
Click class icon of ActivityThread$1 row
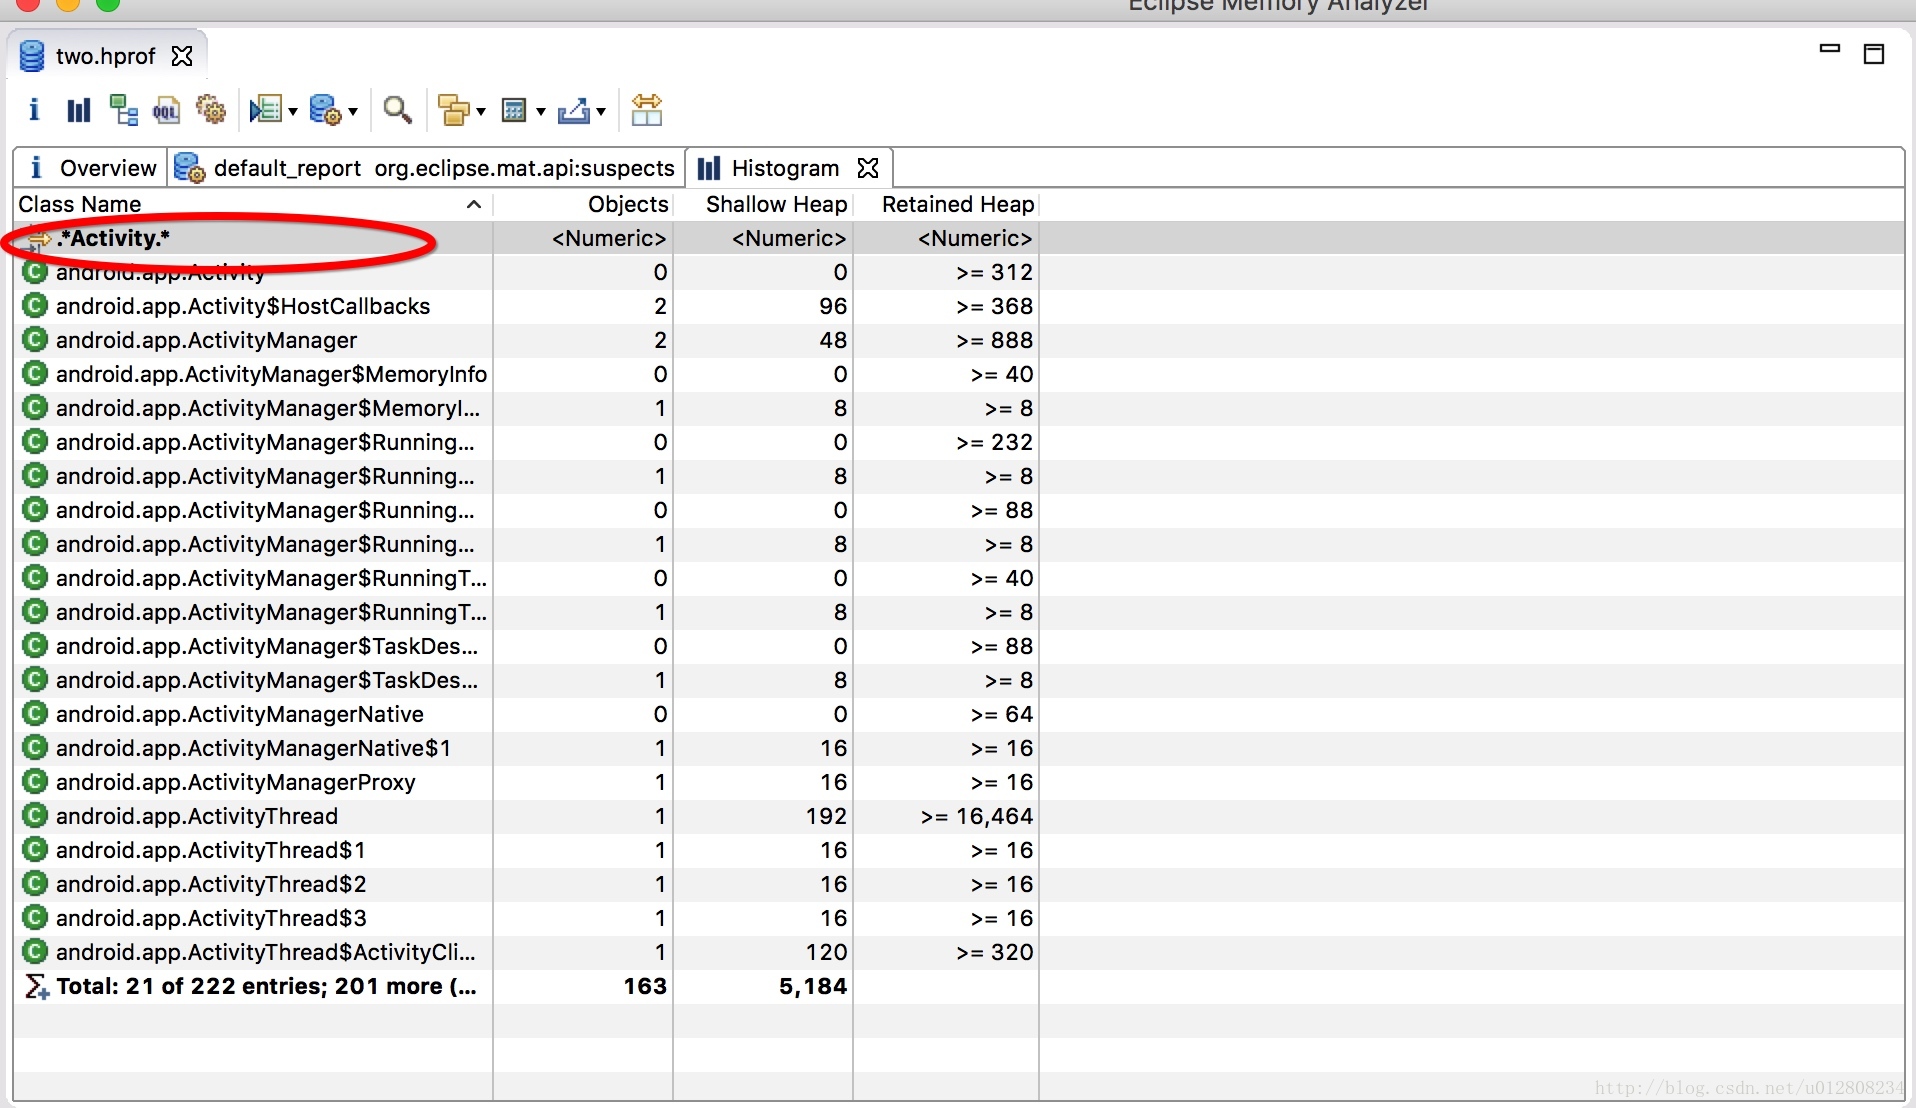[35, 850]
